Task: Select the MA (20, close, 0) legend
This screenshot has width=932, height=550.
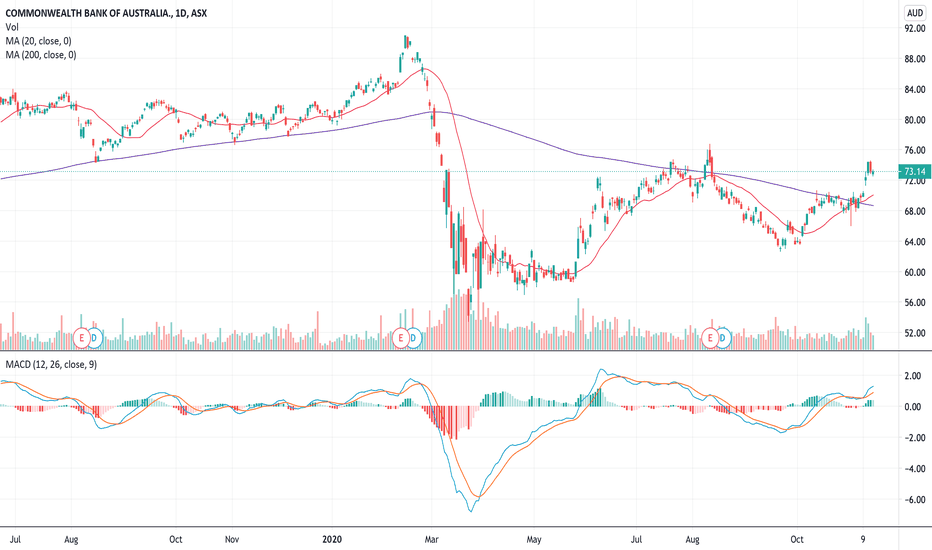Action: 39,41
